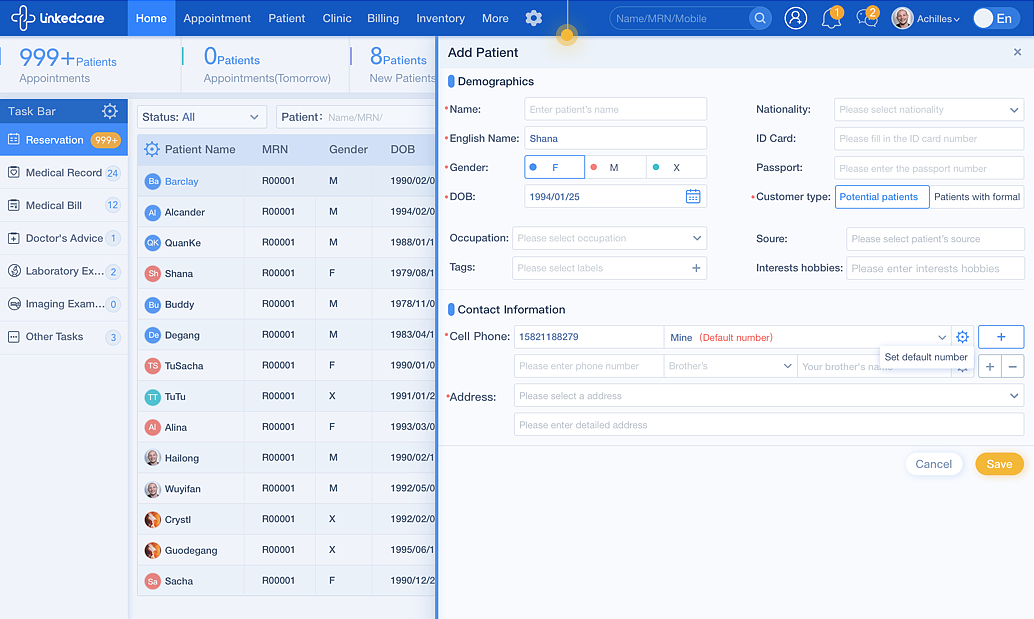Click the Guodegang patient row name
Viewport: 1034px width, 619px height.
(x=191, y=550)
